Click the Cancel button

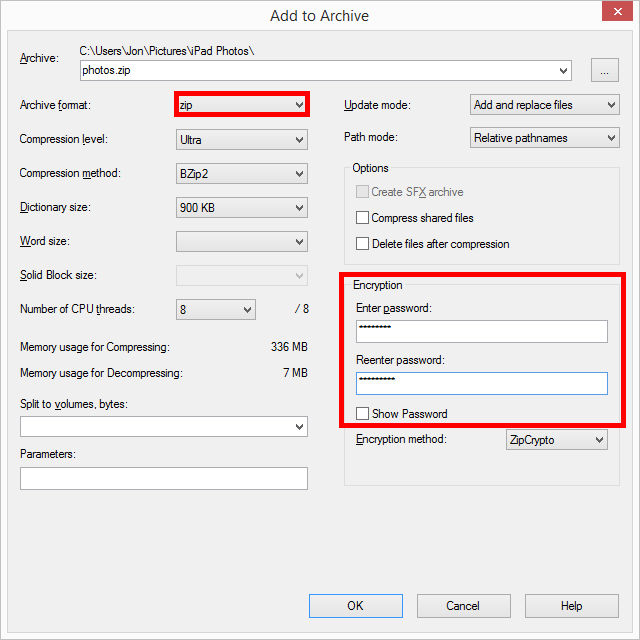coord(463,606)
